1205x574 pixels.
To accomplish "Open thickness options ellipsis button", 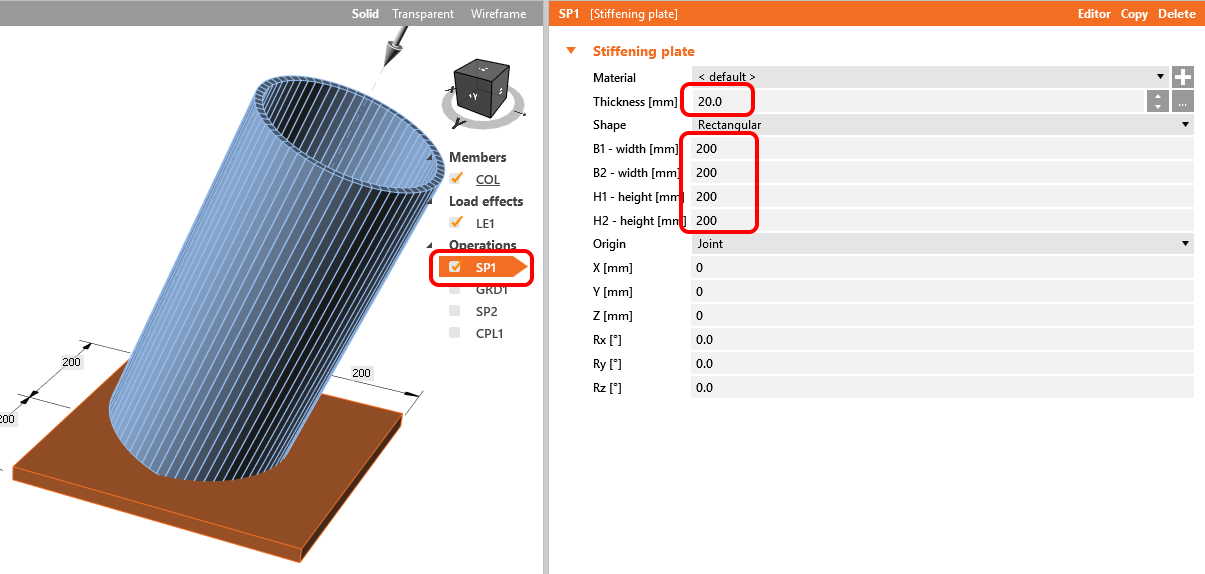I will click(x=1182, y=101).
